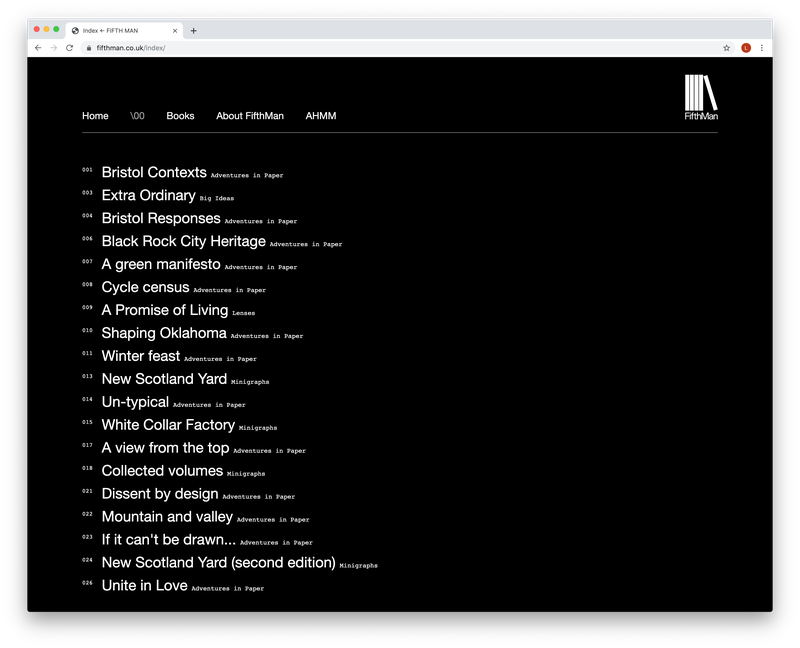
Task: Click Minigraphs label beside Collected volumes
Action: pos(246,474)
